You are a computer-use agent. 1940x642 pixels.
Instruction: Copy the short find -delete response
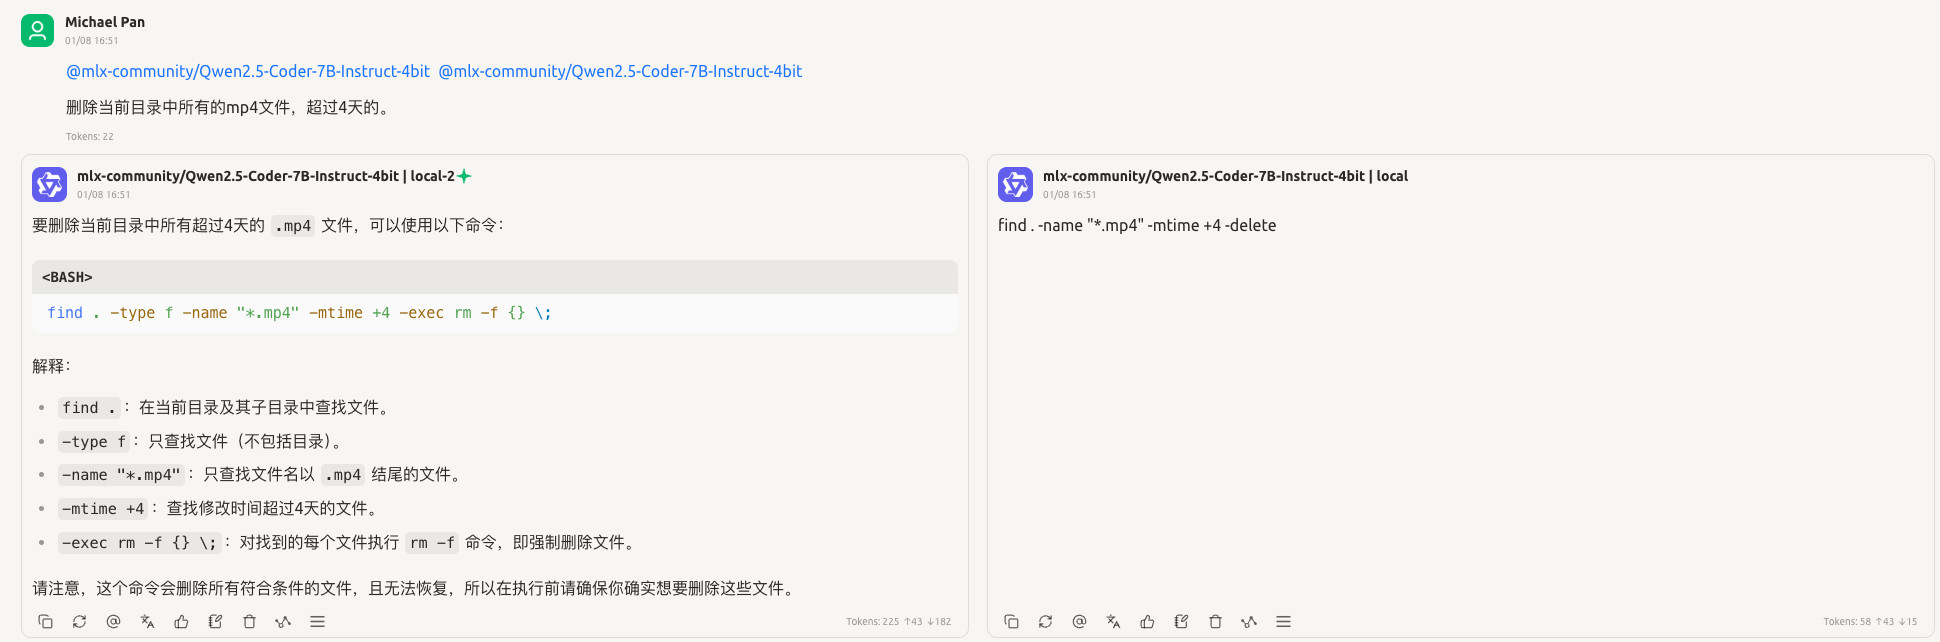tap(1011, 621)
